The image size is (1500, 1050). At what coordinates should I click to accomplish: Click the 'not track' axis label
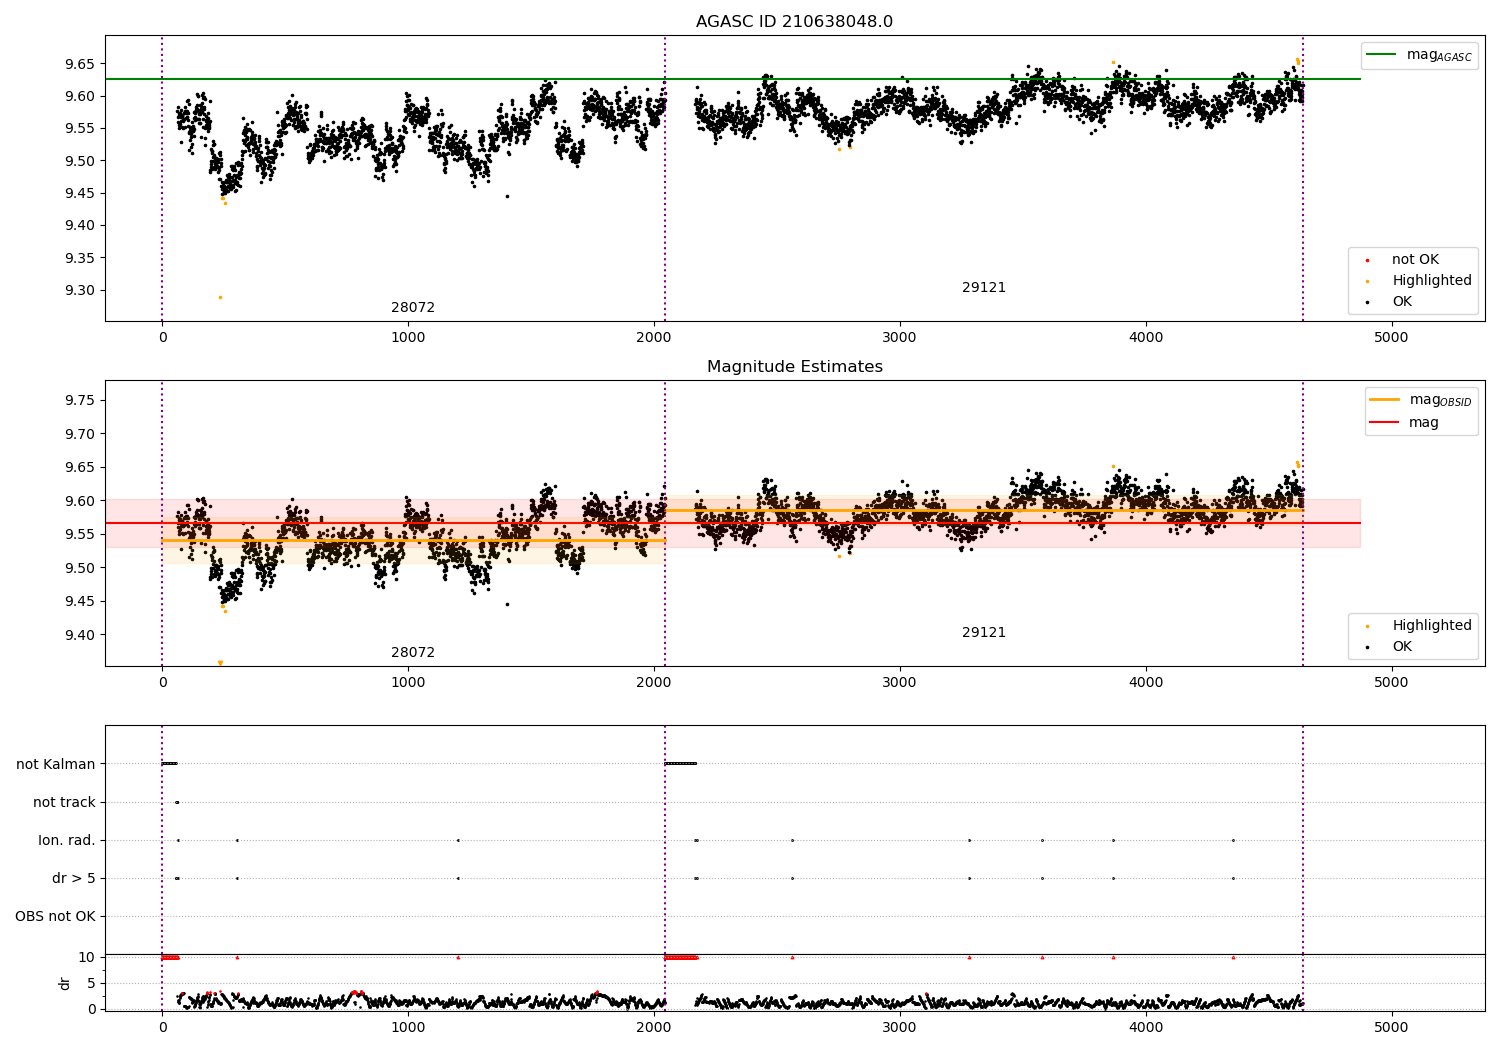pyautogui.click(x=64, y=803)
